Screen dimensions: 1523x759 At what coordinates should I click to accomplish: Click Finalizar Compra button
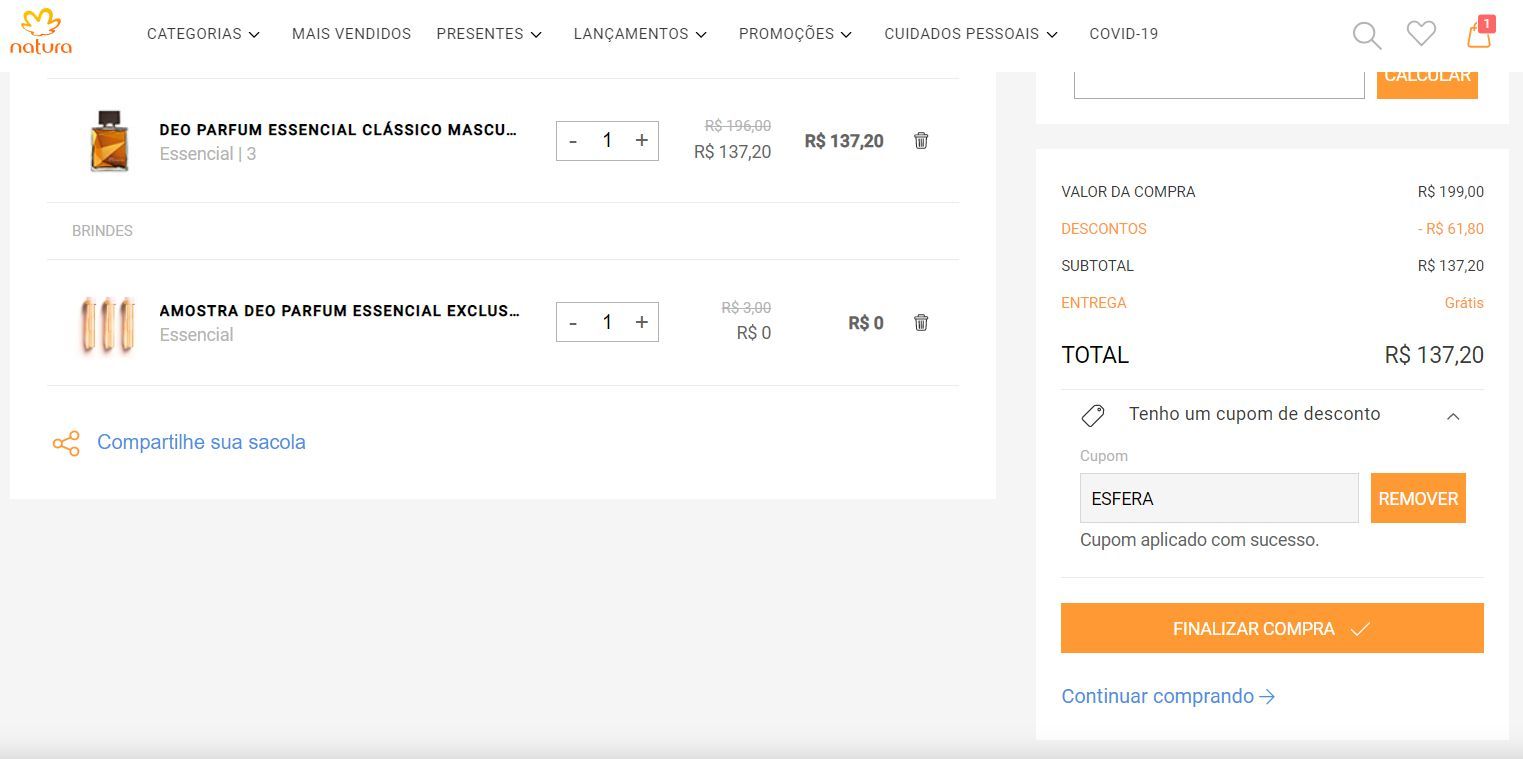(1272, 628)
